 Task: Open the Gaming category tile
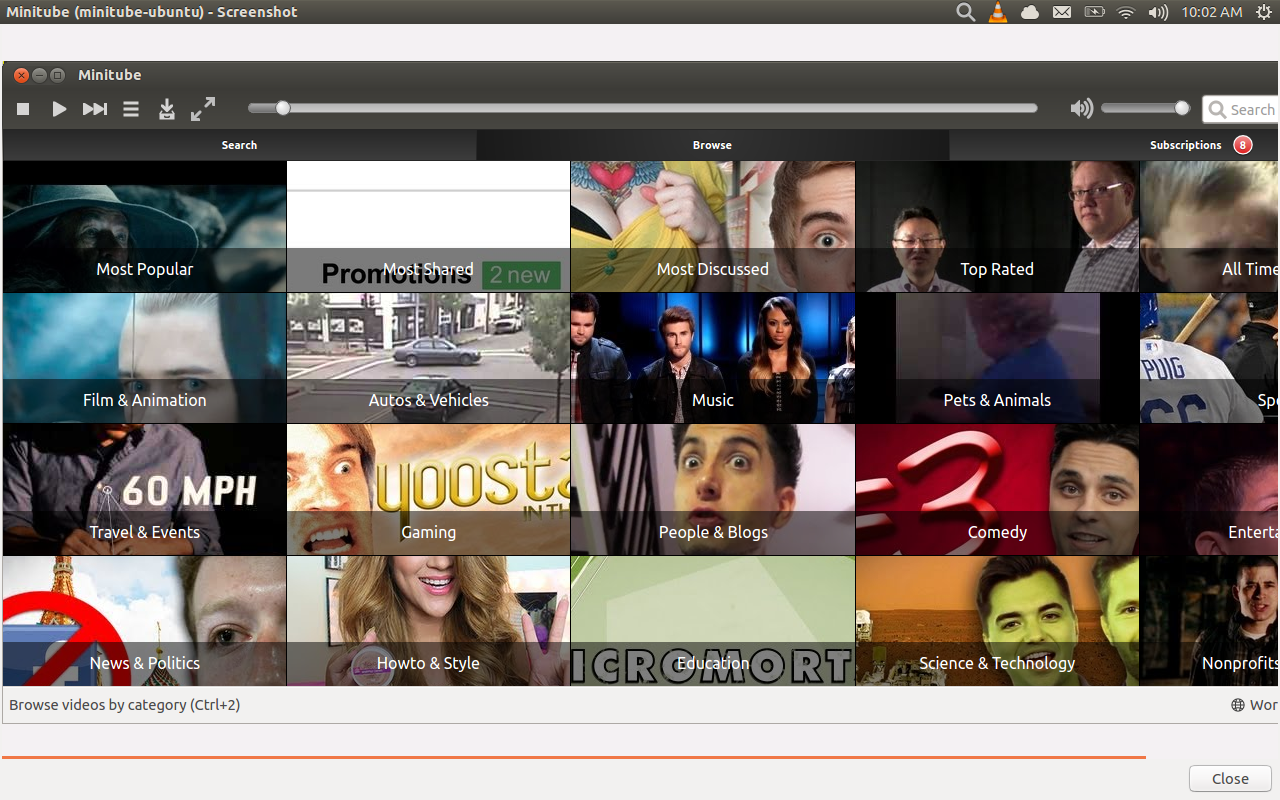[428, 490]
